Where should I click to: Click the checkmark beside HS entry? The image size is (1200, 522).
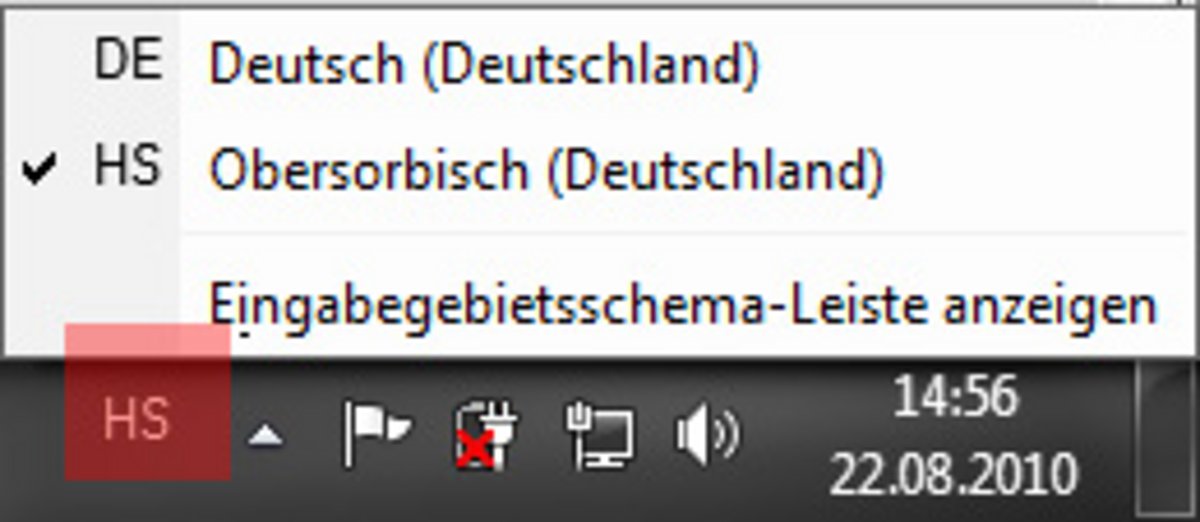click(40, 170)
